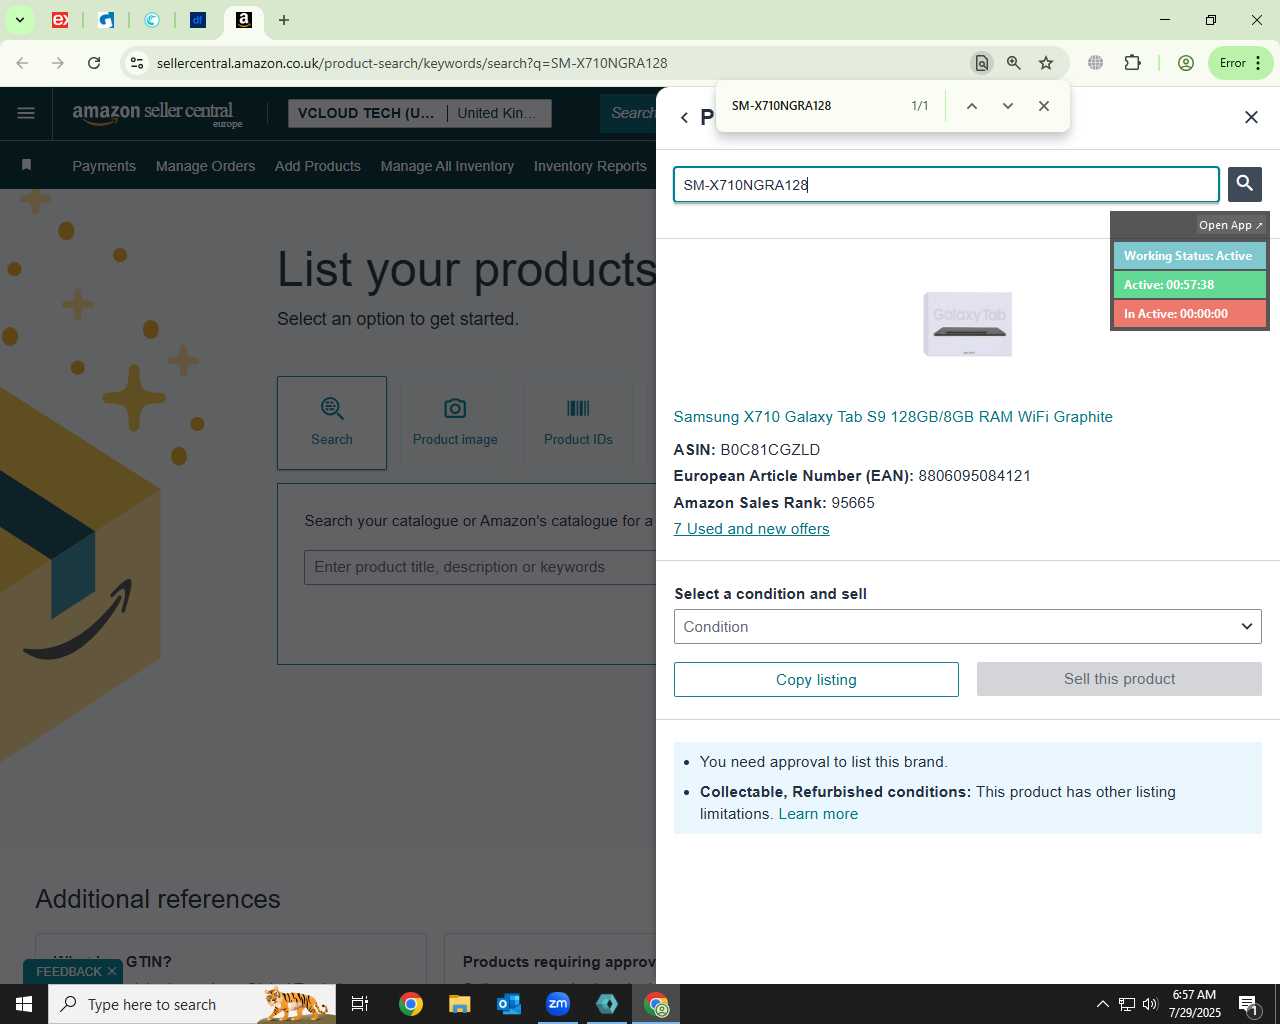Viewport: 1280px width, 1024px height.
Task: Click the Amazon Seller Central logo
Action: [x=157, y=114]
